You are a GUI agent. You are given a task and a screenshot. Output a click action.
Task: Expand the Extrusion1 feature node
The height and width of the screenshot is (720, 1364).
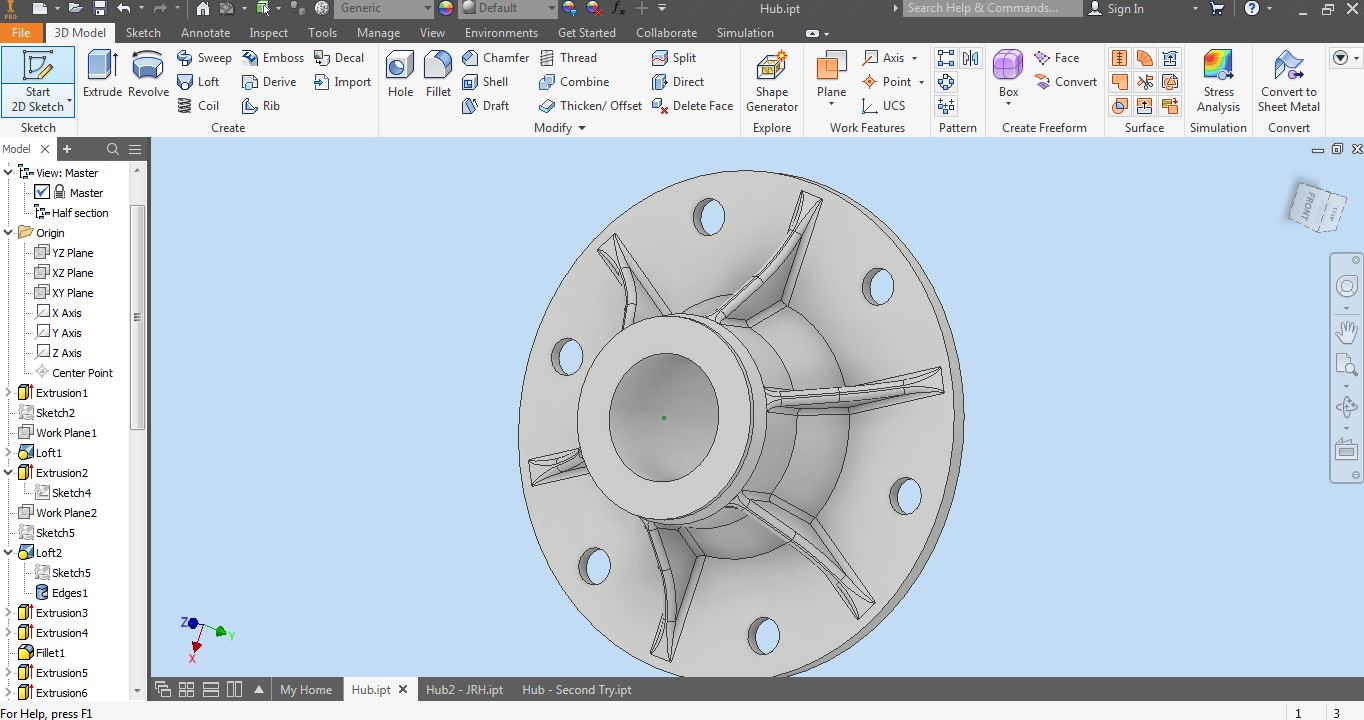[8, 393]
